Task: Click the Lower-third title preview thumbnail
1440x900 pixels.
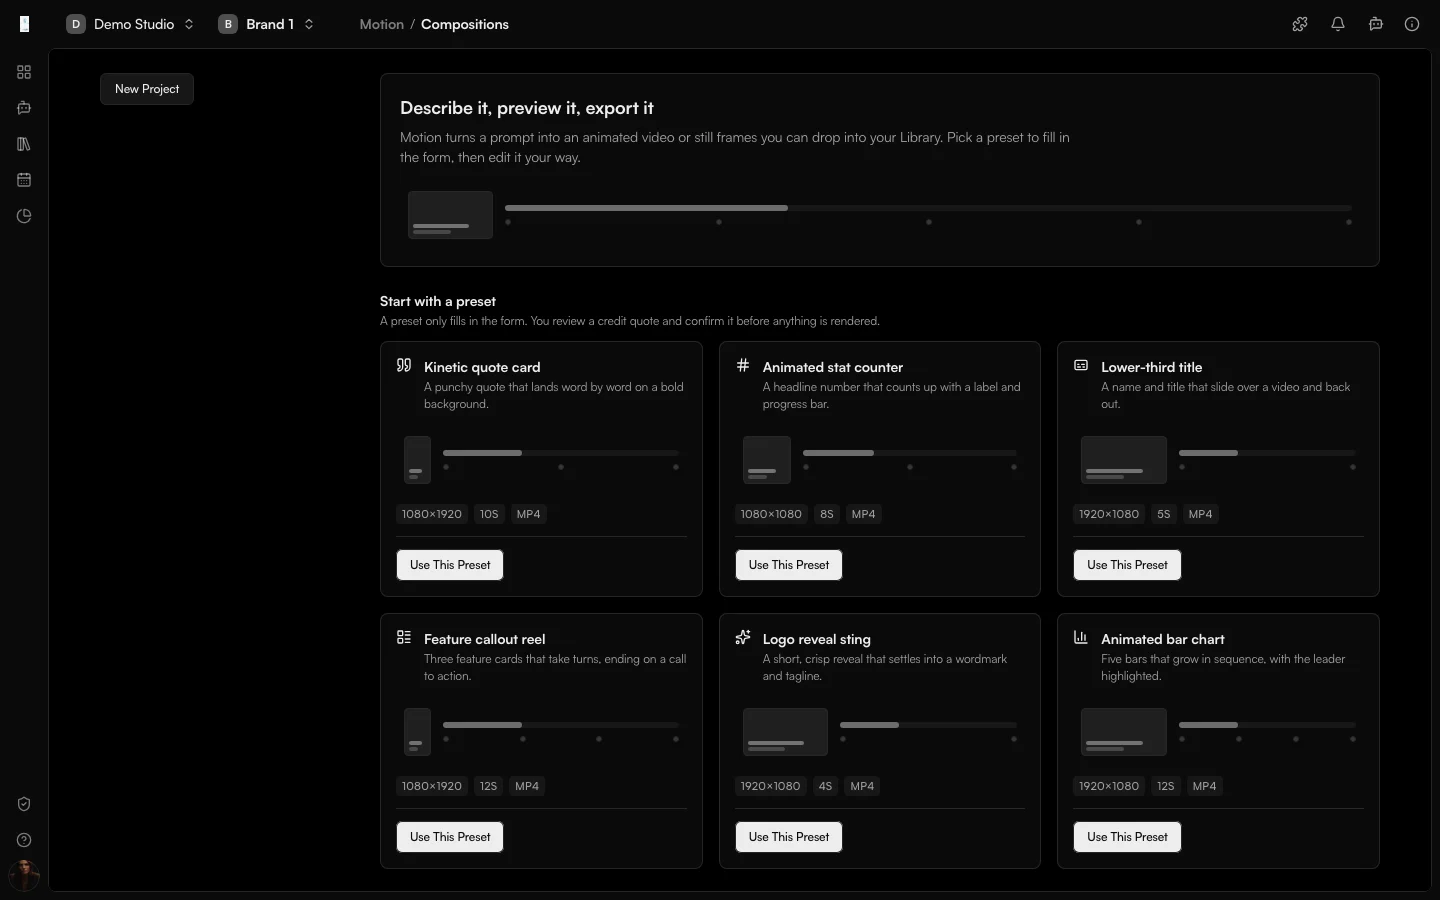Action: point(1124,460)
